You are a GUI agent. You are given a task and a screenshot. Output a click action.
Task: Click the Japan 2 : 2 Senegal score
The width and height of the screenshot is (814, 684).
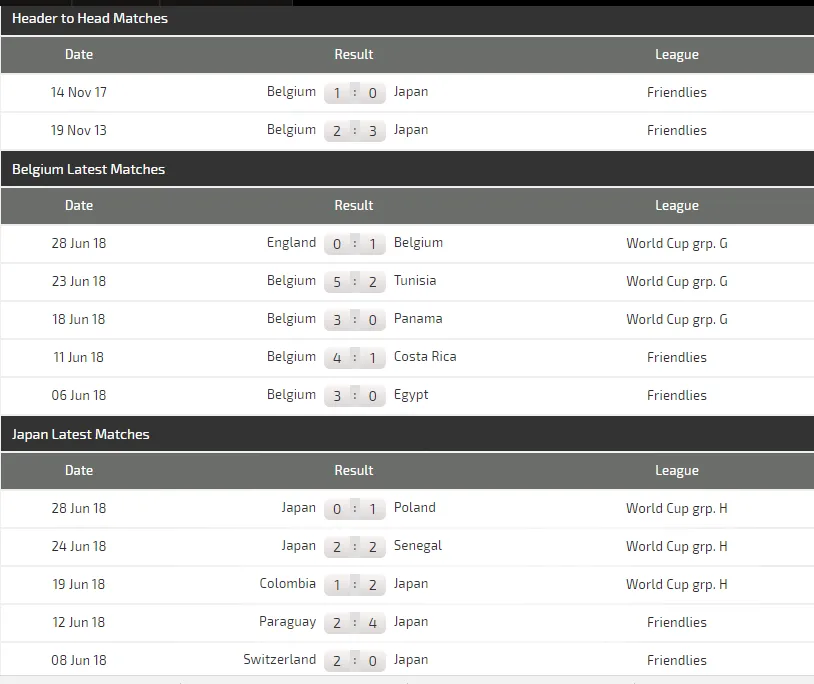pyautogui.click(x=354, y=547)
